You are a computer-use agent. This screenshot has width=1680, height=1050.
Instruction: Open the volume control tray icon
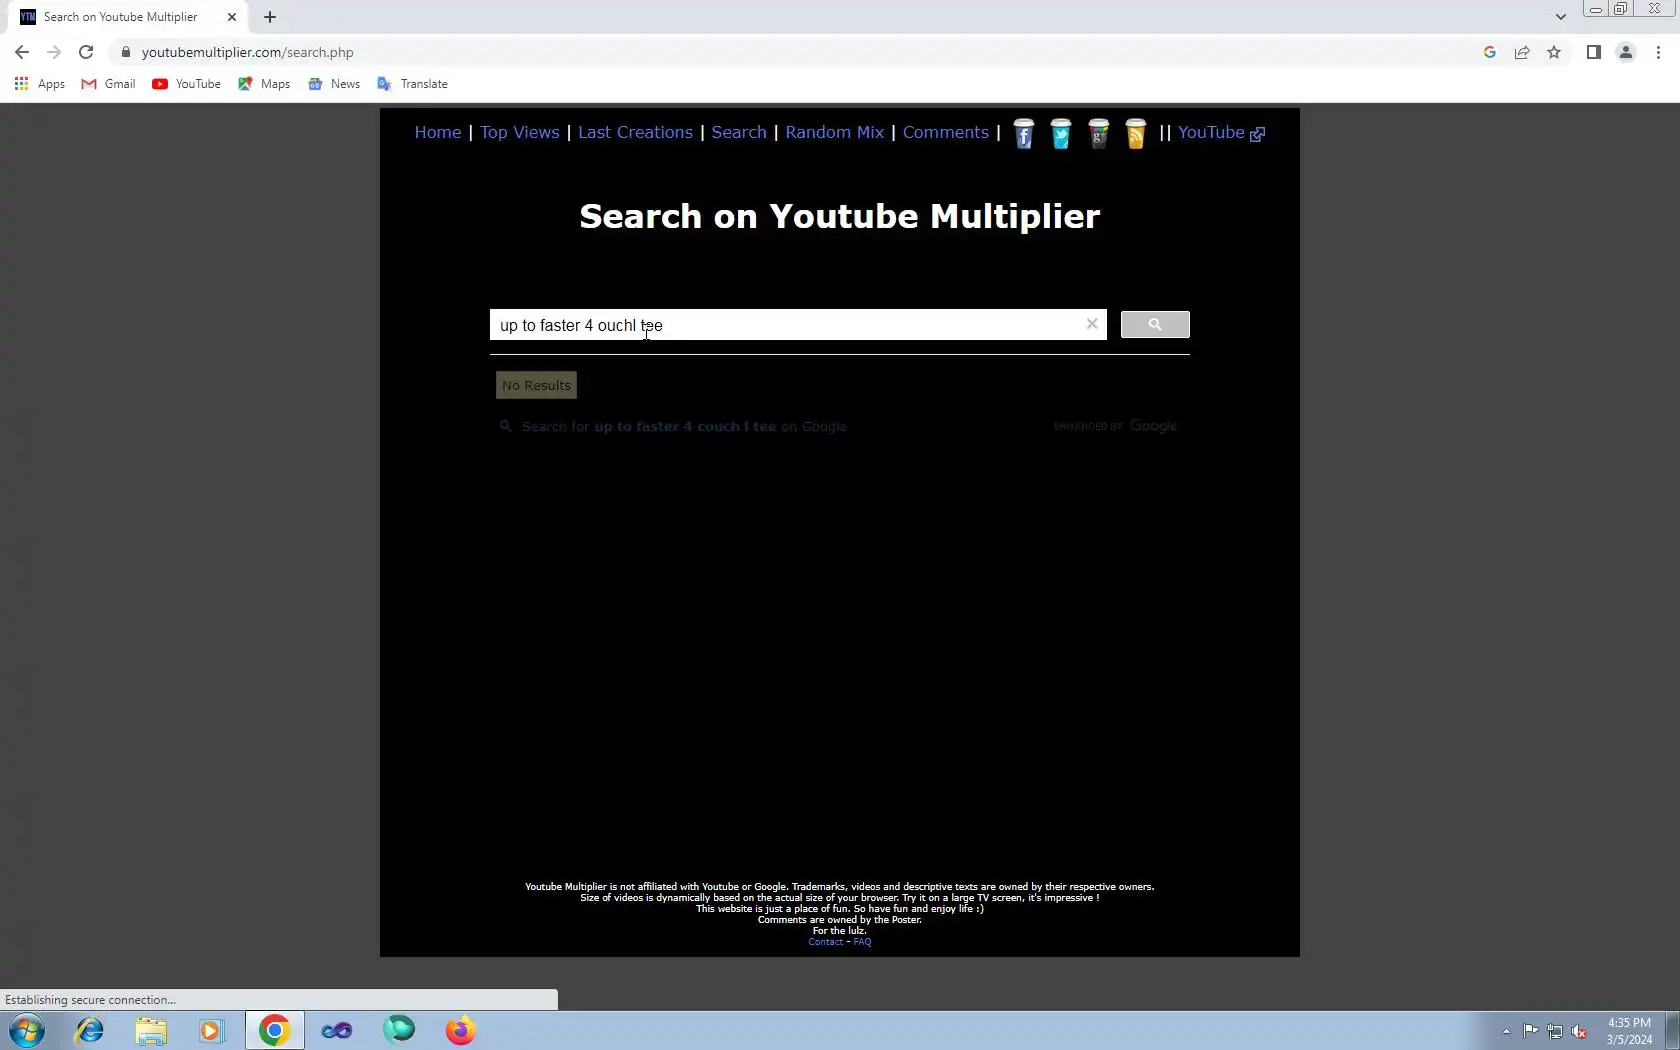pos(1580,1031)
